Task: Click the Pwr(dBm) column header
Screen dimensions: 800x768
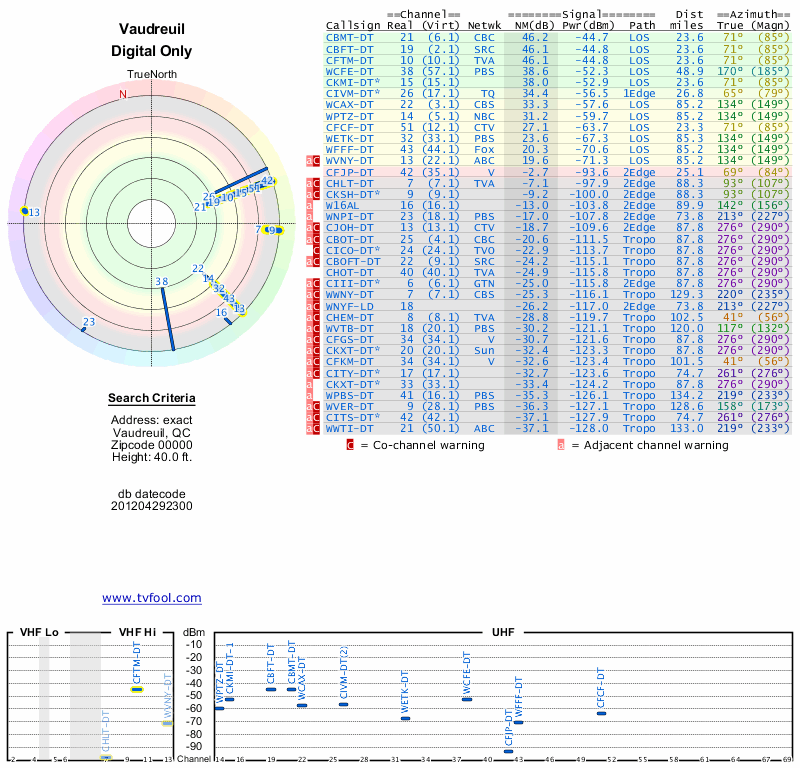Action: point(588,26)
